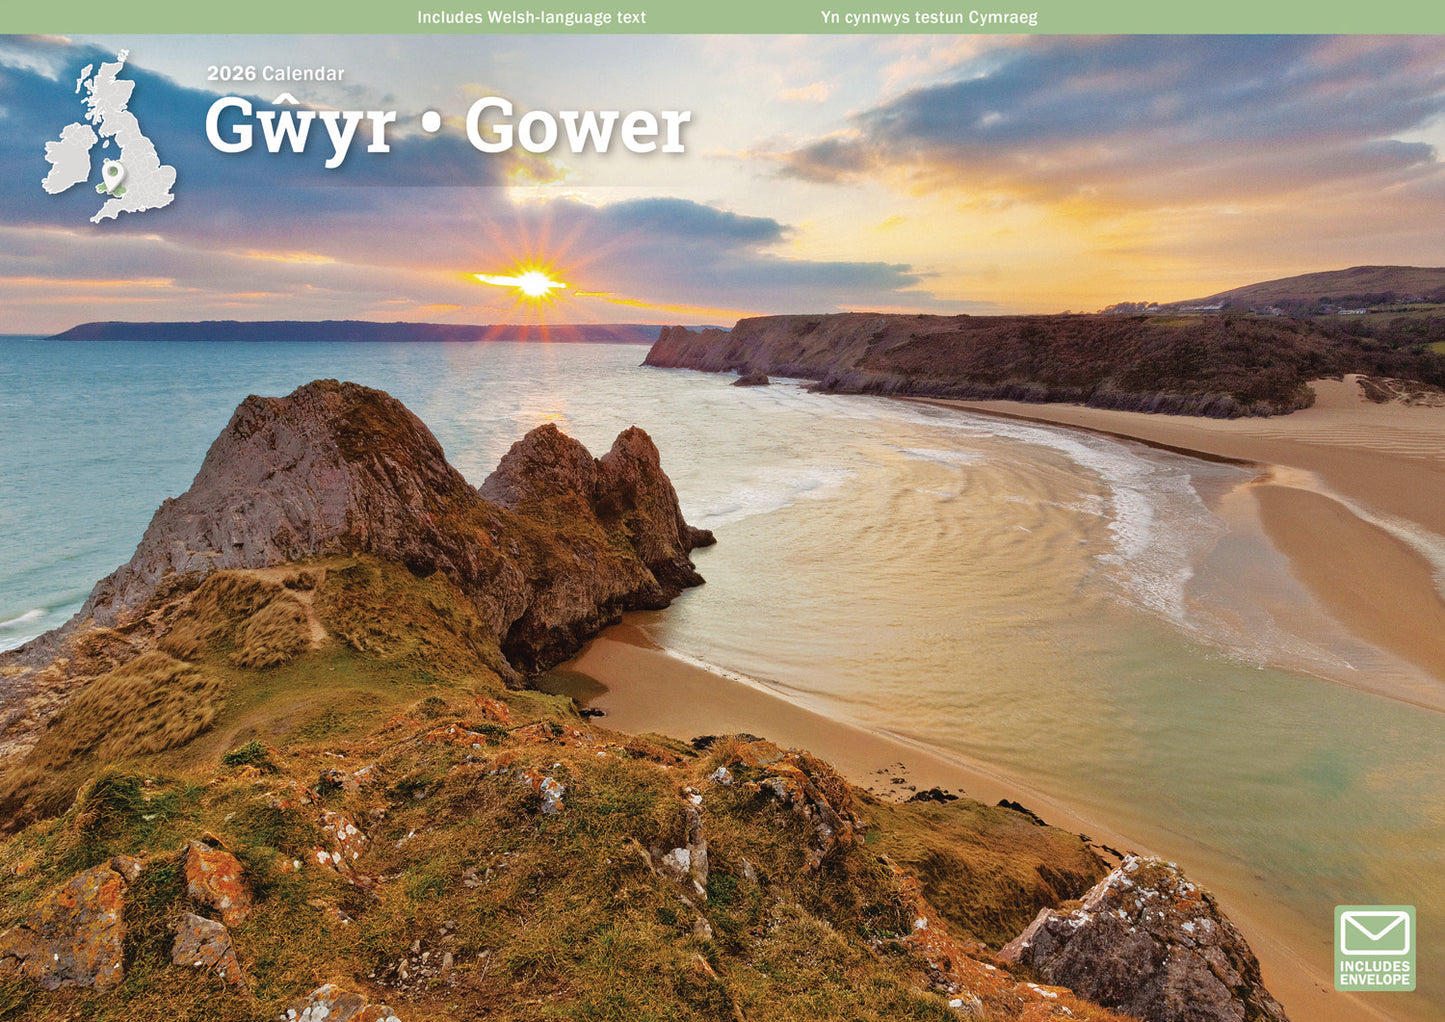The image size is (1445, 1022).
Task: Click the sunburst over the horizon
Action: (533, 283)
